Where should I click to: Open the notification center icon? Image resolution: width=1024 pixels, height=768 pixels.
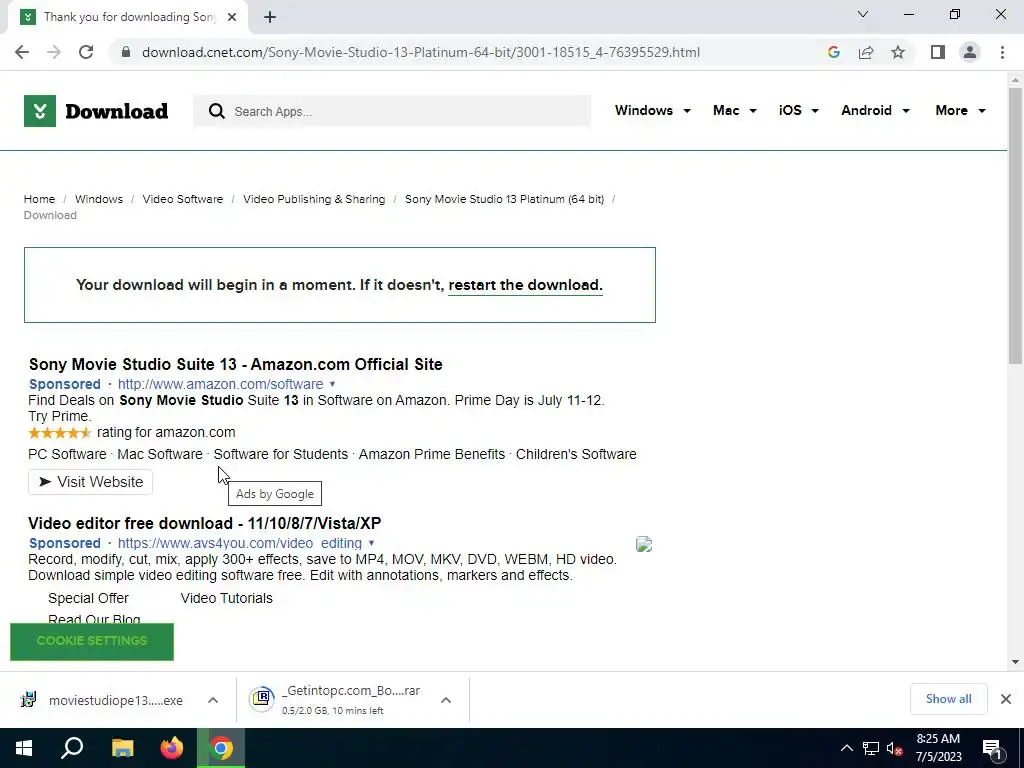(x=992, y=750)
